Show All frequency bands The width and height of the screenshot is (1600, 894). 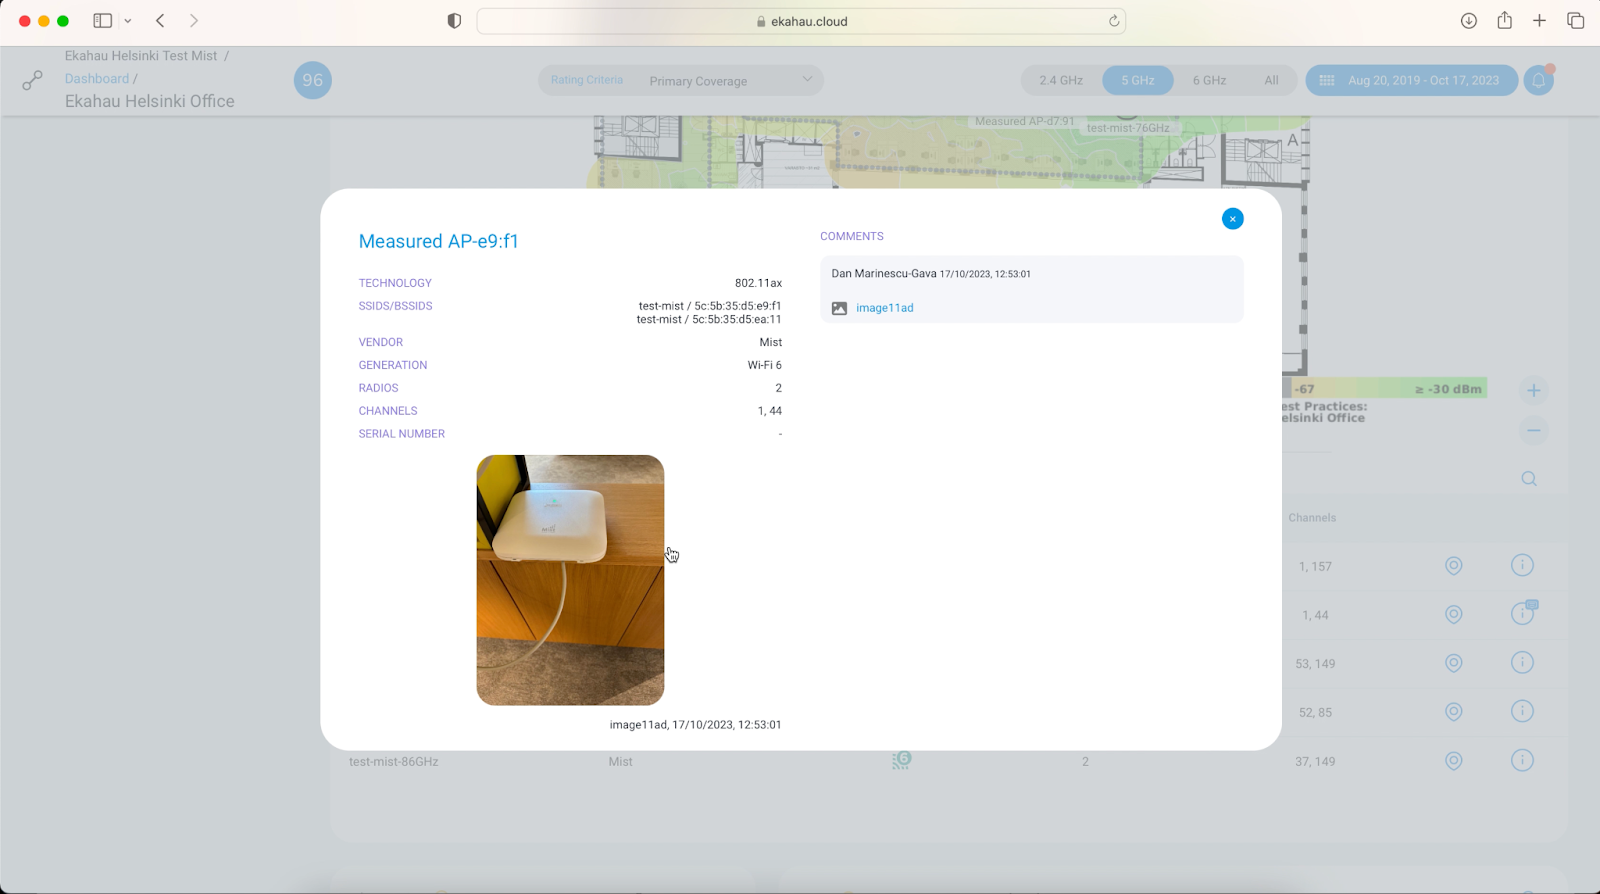coord(1271,80)
